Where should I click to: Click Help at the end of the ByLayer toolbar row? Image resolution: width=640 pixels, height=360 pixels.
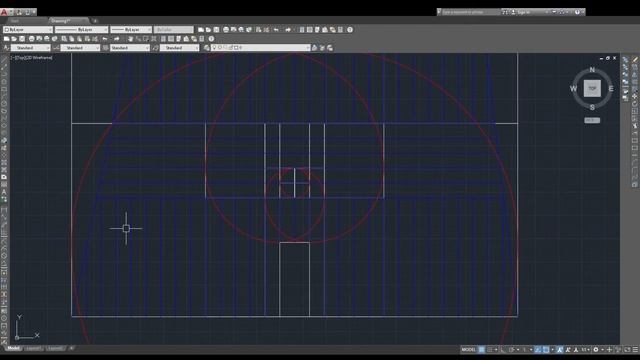point(350,30)
